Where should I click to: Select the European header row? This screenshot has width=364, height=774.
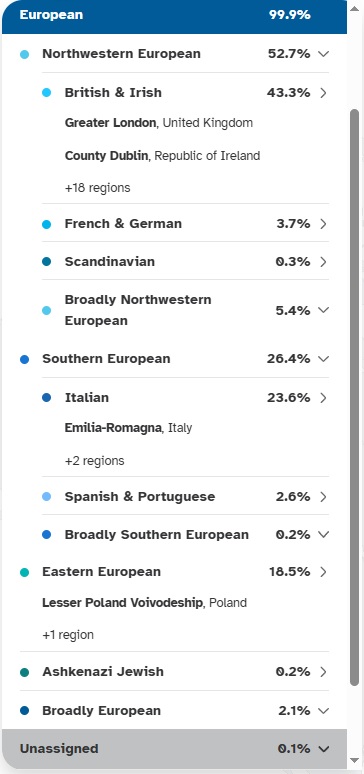[174, 16]
